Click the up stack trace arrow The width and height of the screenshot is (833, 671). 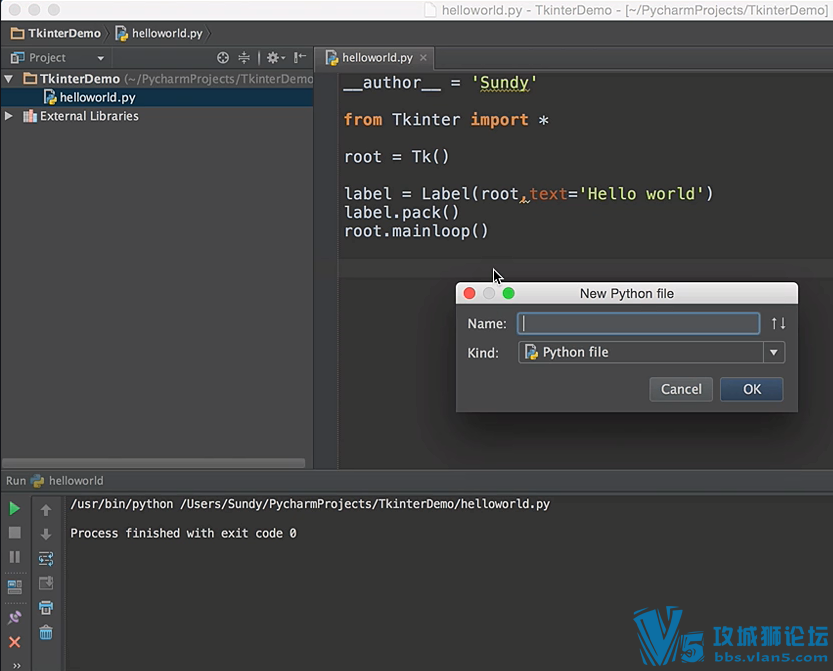pos(46,511)
